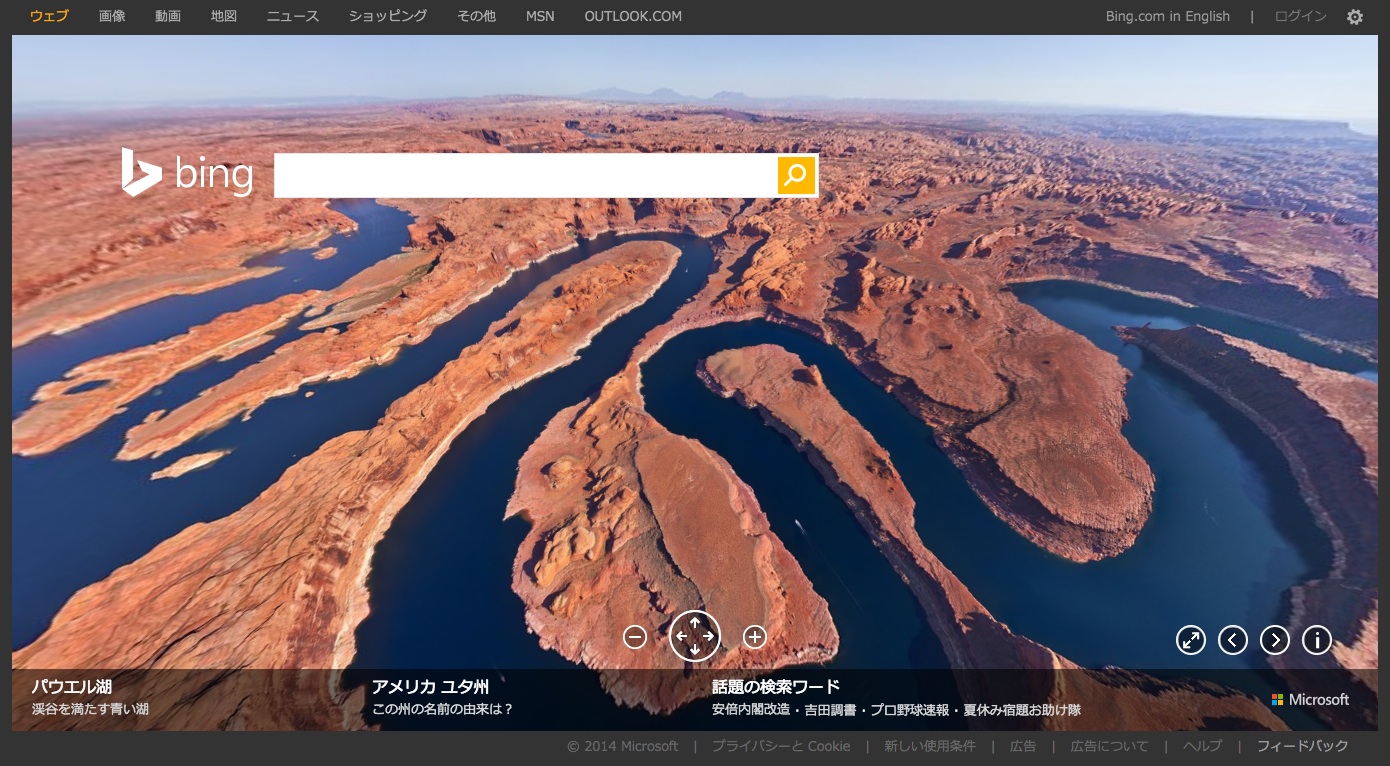1390x766 pixels.
Task: Switch to Bing.com in English
Action: pos(1167,16)
